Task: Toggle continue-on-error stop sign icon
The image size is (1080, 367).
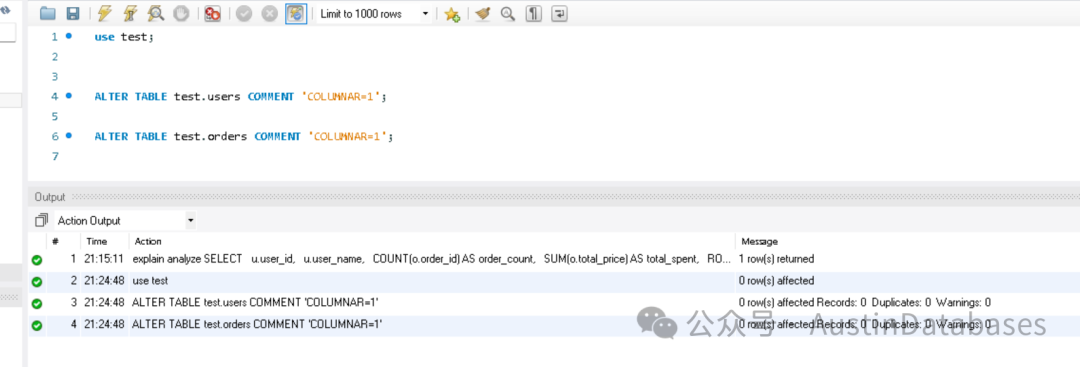Action: (x=212, y=14)
